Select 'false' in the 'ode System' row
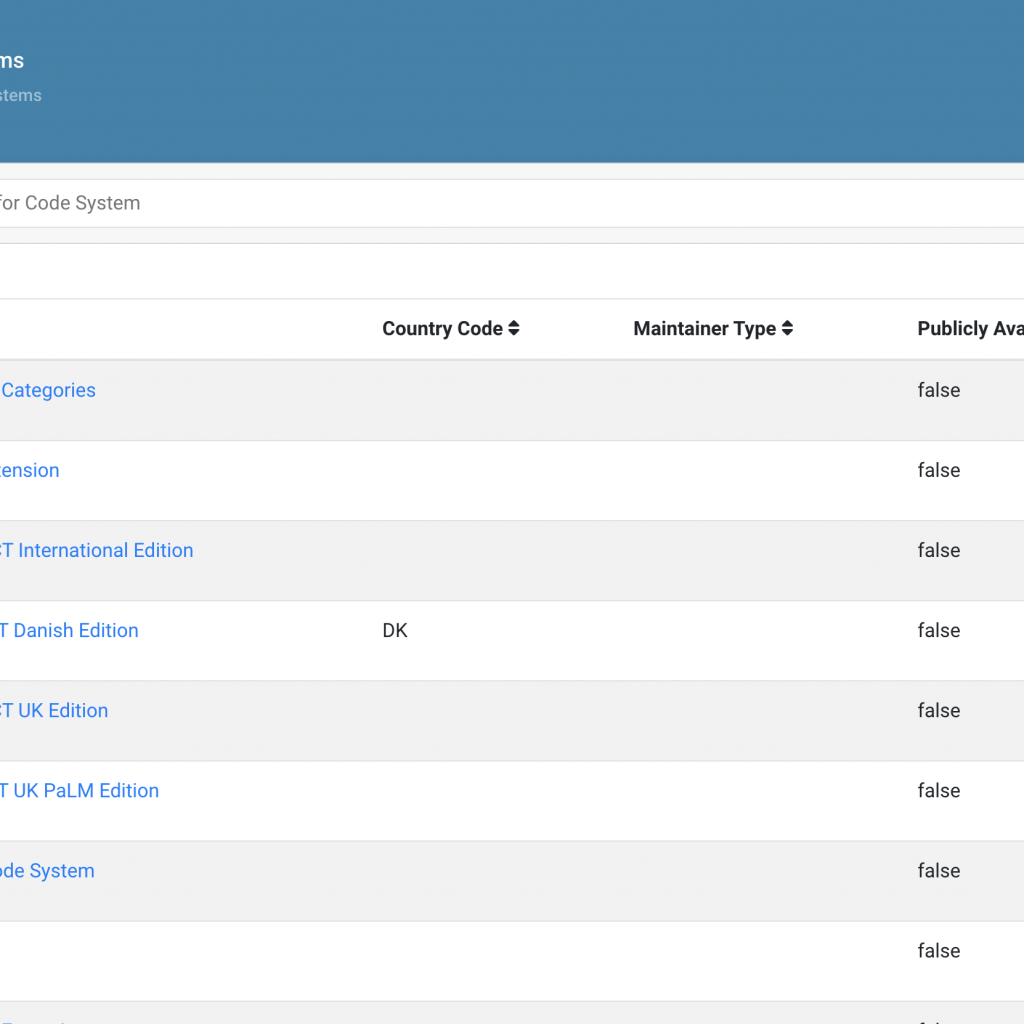The height and width of the screenshot is (1024, 1024). coord(938,871)
